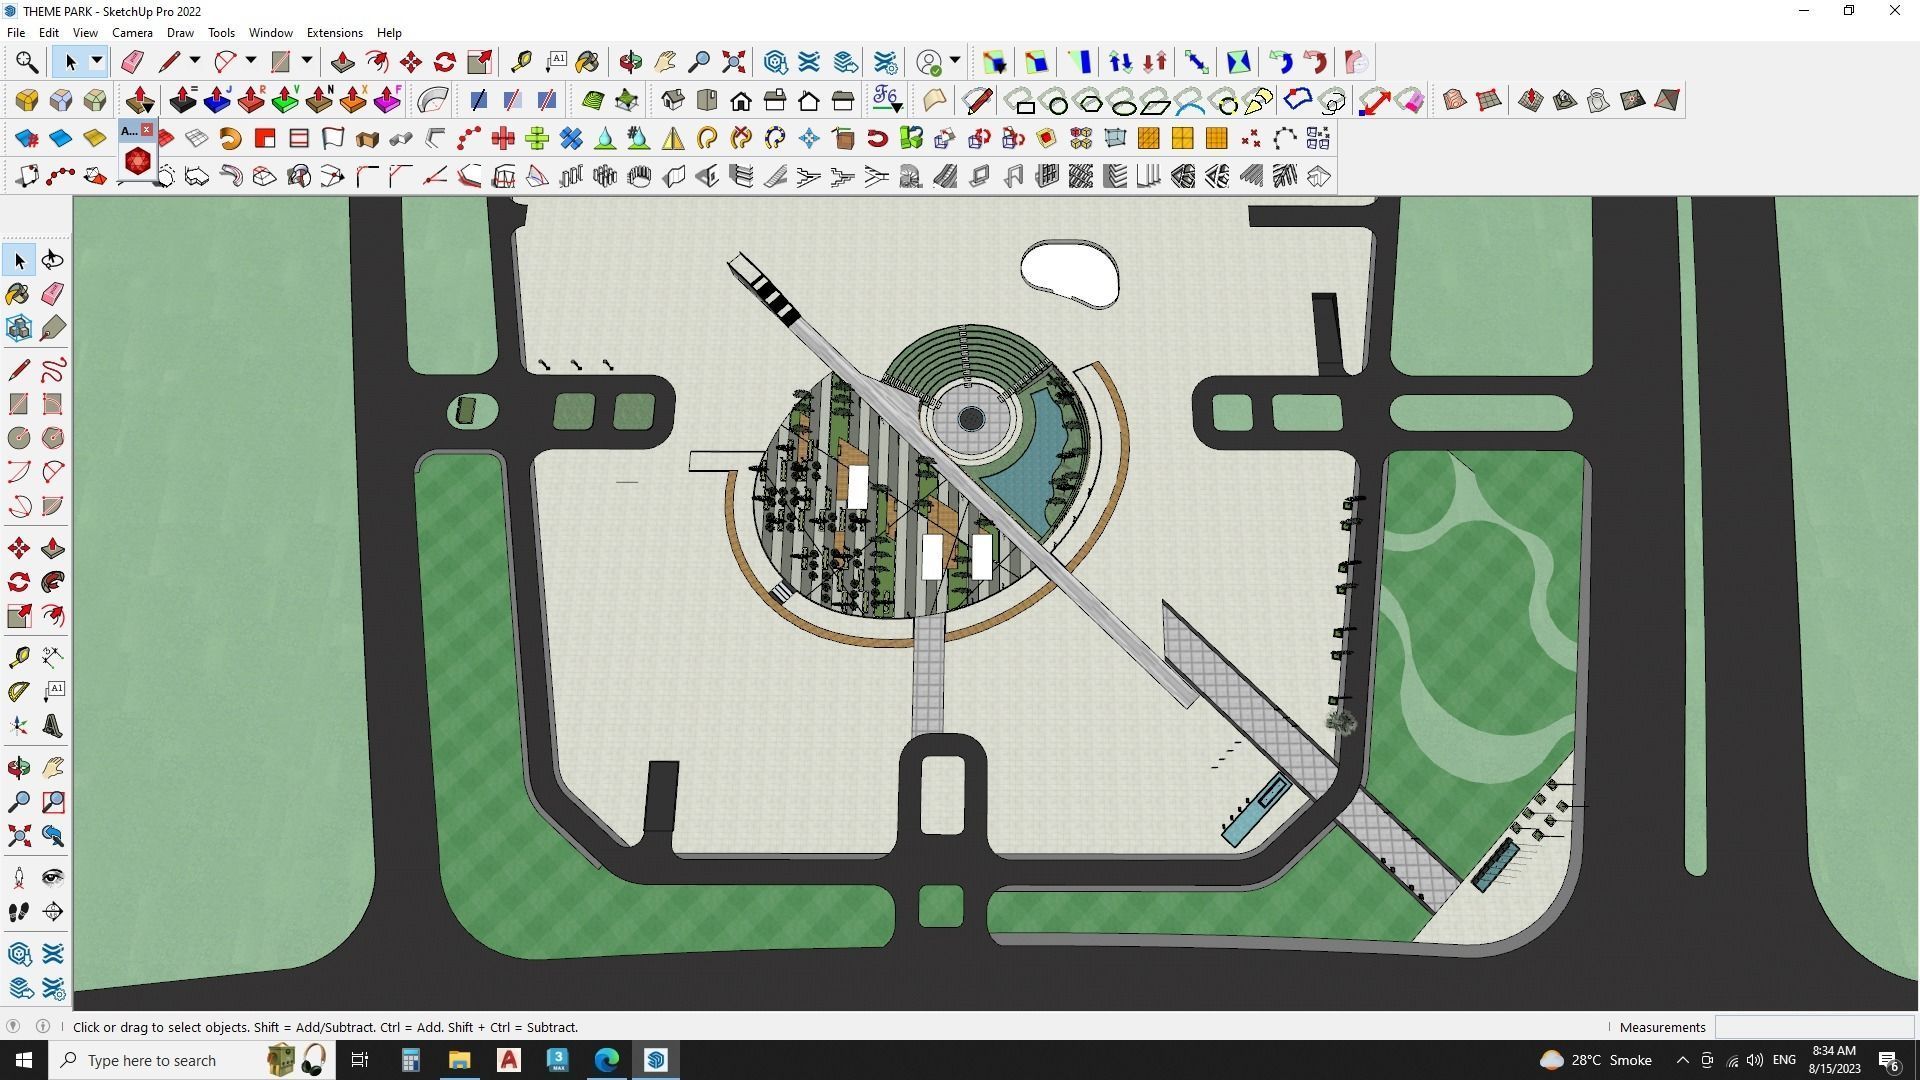Open the File menu
The image size is (1920, 1080).
[16, 33]
